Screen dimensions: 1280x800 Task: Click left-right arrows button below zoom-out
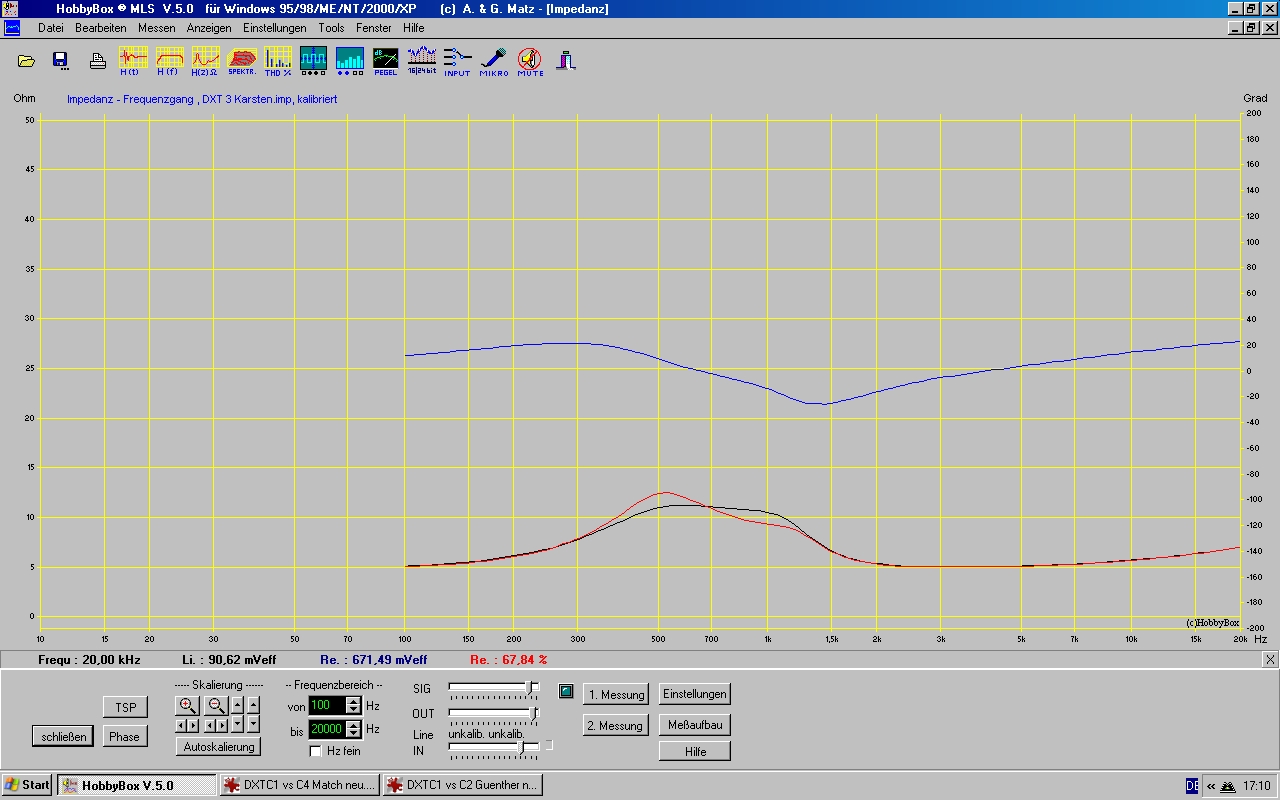pyautogui.click(x=216, y=725)
